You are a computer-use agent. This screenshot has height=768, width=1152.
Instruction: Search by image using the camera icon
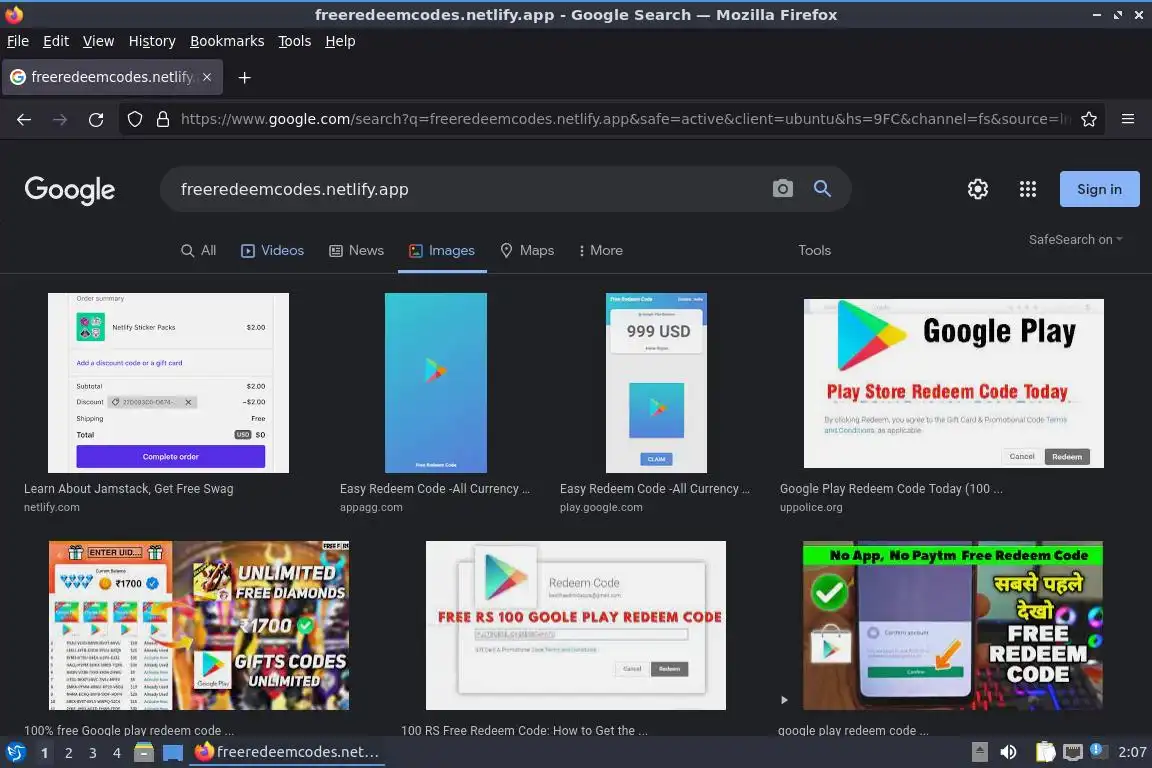tap(782, 189)
